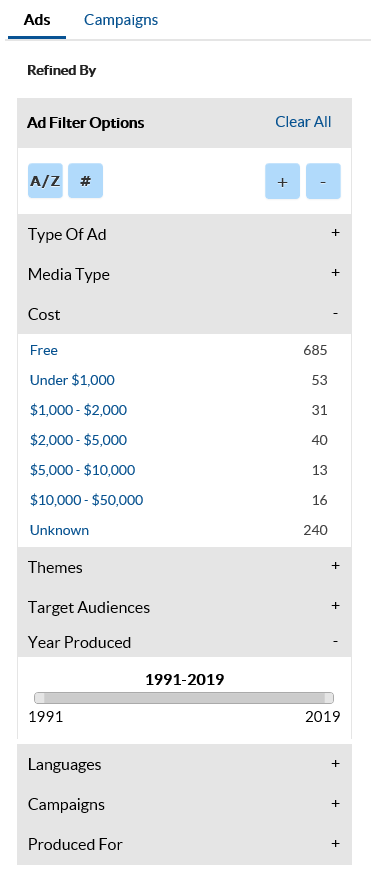Filter by Free cost ads

[x=44, y=350]
